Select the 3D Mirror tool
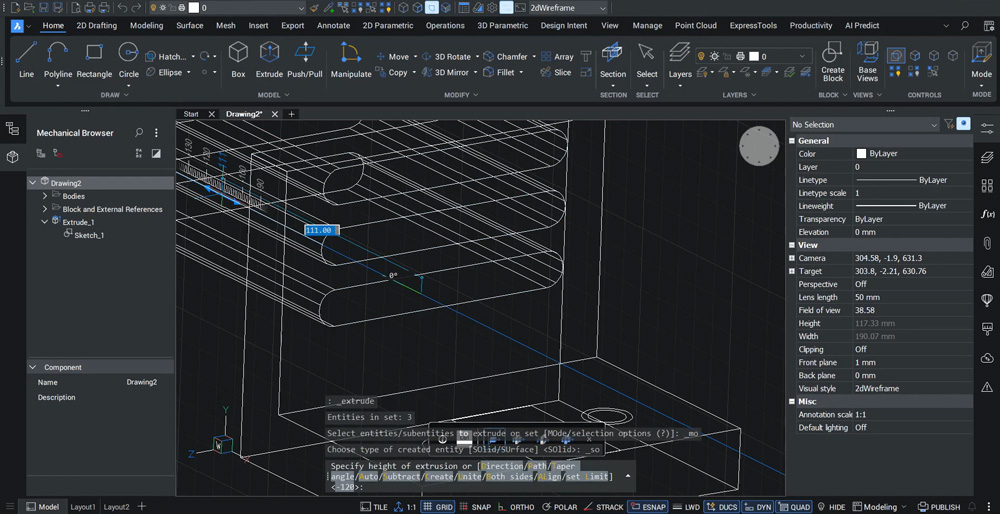Screen dimensions: 1000x514 coord(446,73)
